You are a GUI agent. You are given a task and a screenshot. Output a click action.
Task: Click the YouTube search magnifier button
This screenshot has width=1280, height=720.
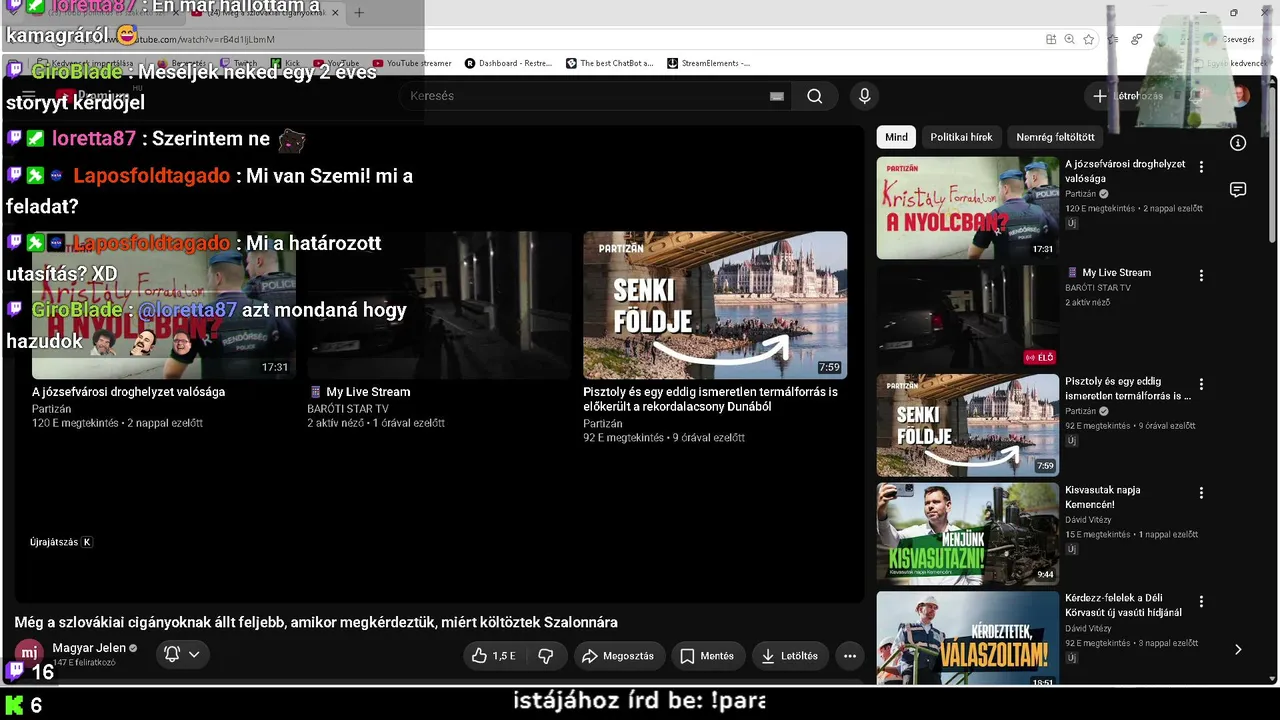pyautogui.click(x=815, y=96)
